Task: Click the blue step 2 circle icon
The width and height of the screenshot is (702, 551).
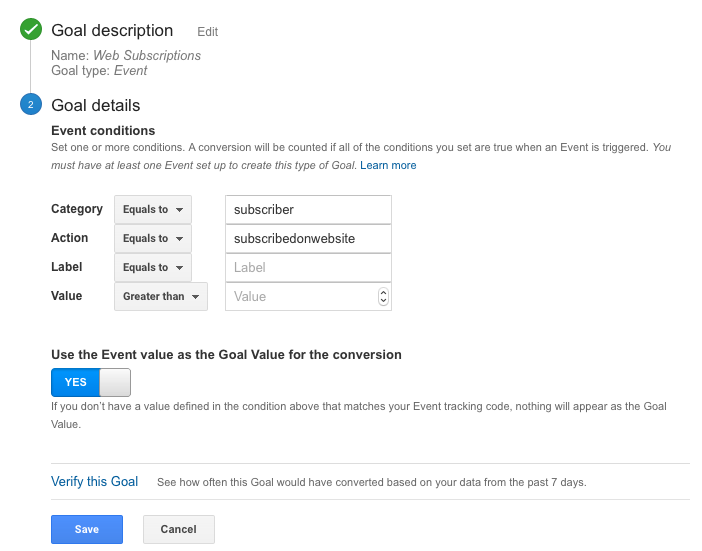Action: coord(31,105)
